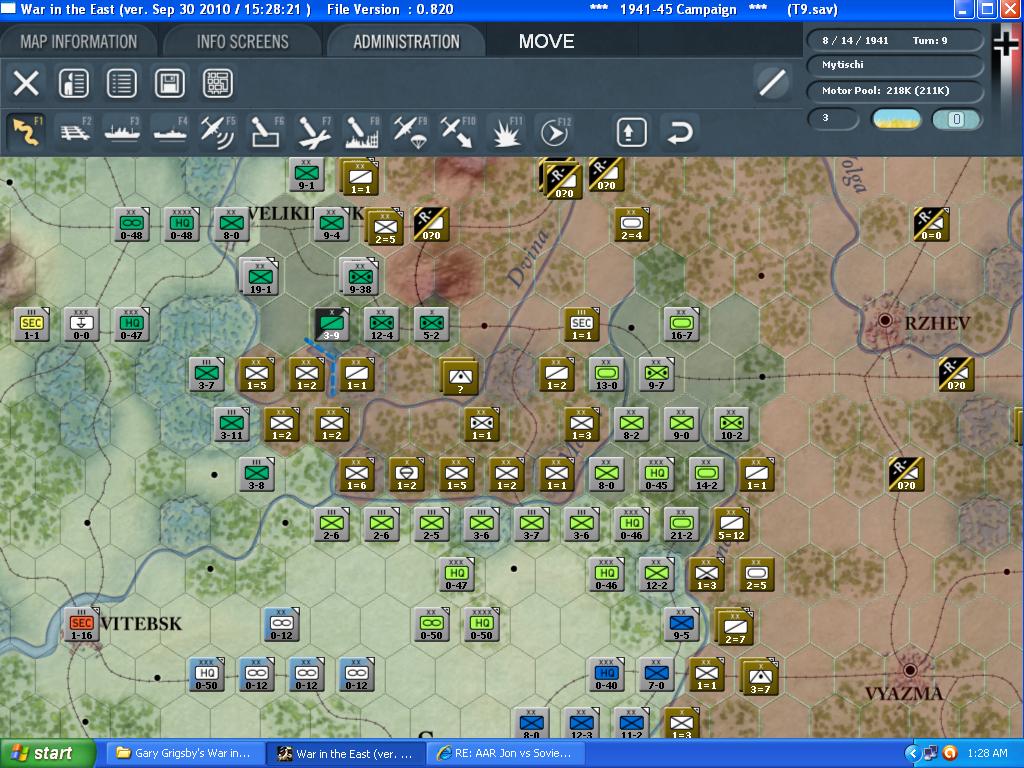Select the German unit 12-4
This screenshot has width=1024, height=768.
coord(381,325)
